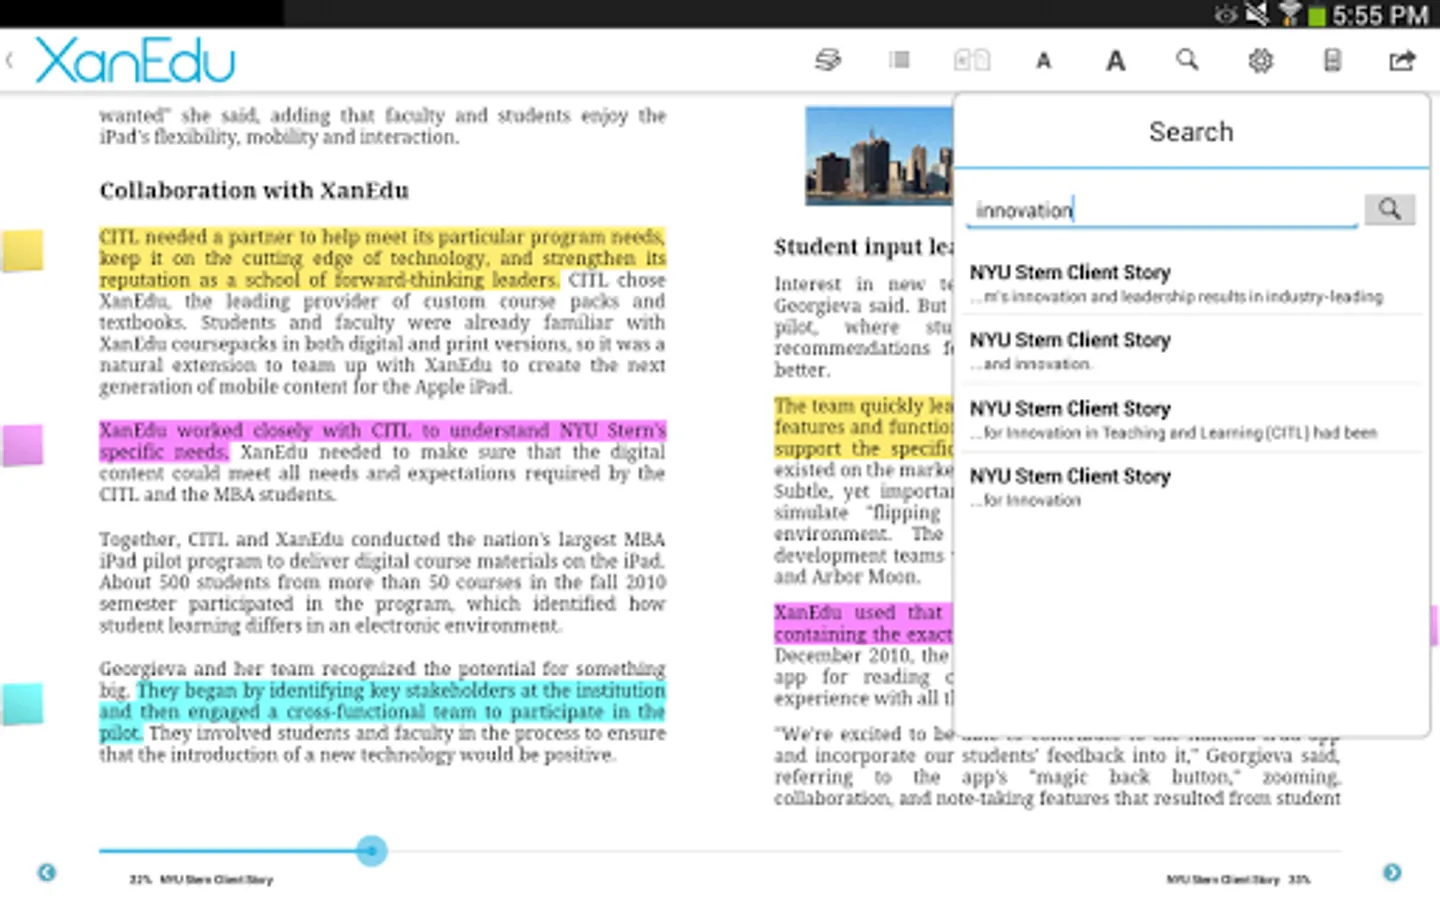
Task: Open result "...m's innovation and leadership results in industry-leading"
Action: [1191, 284]
